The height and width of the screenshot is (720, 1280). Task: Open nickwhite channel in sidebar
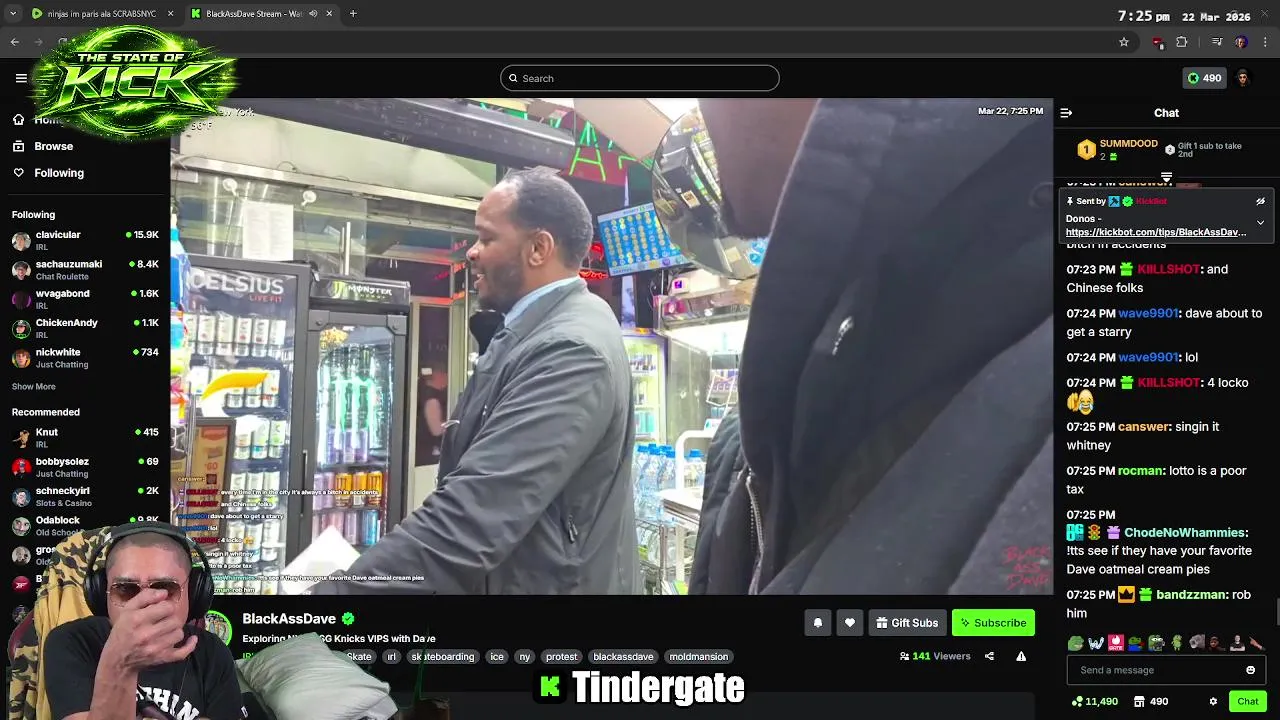(x=85, y=358)
